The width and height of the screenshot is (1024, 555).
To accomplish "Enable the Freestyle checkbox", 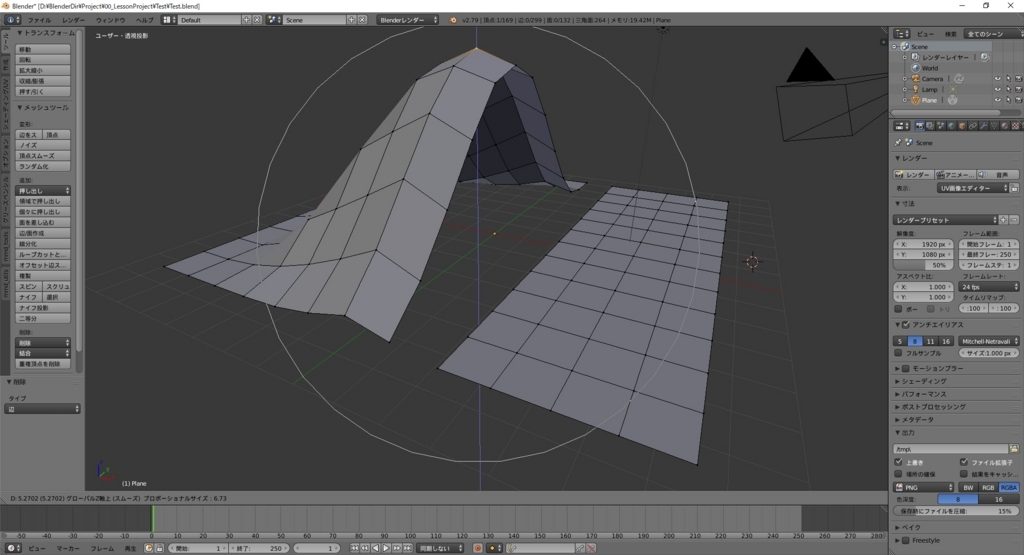I will click(906, 540).
